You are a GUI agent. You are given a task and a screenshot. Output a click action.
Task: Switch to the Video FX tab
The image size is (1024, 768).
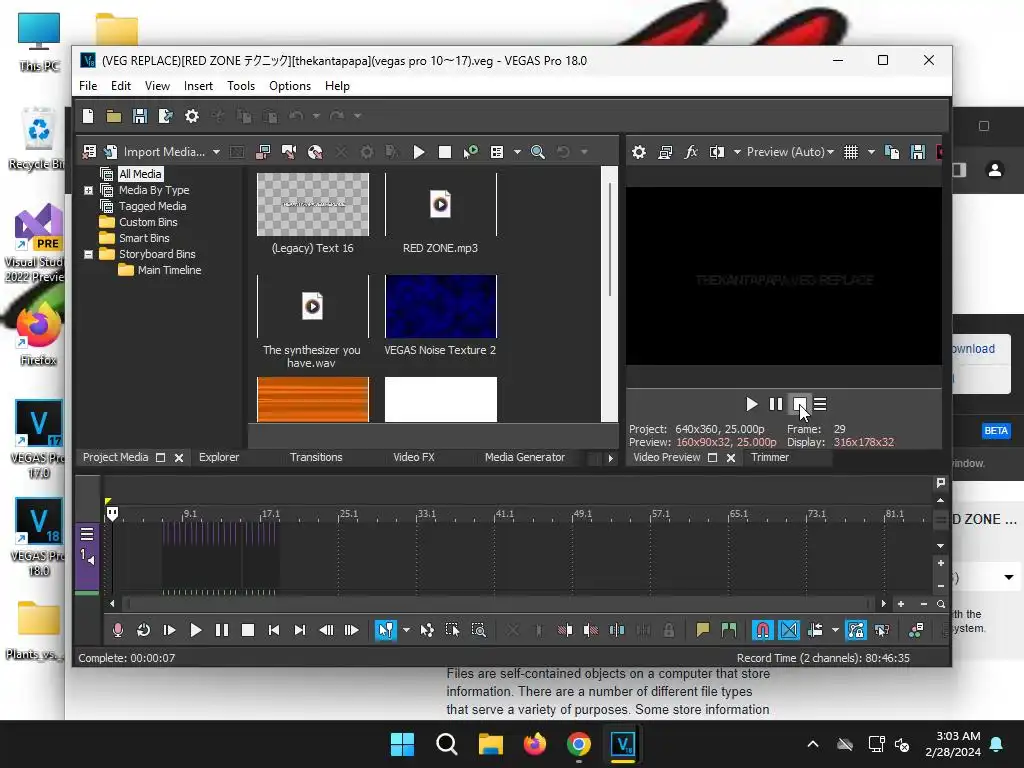[x=413, y=457]
